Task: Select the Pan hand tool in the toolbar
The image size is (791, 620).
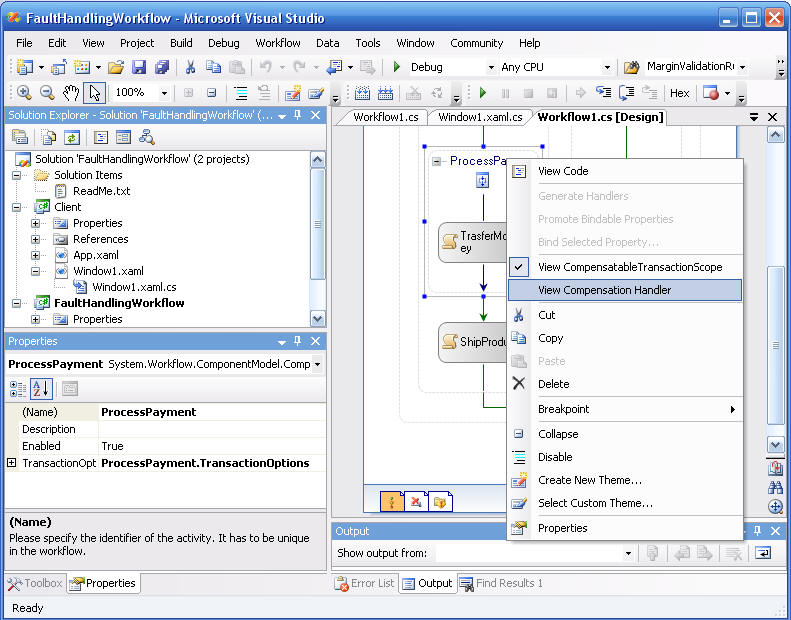Action: click(x=71, y=93)
